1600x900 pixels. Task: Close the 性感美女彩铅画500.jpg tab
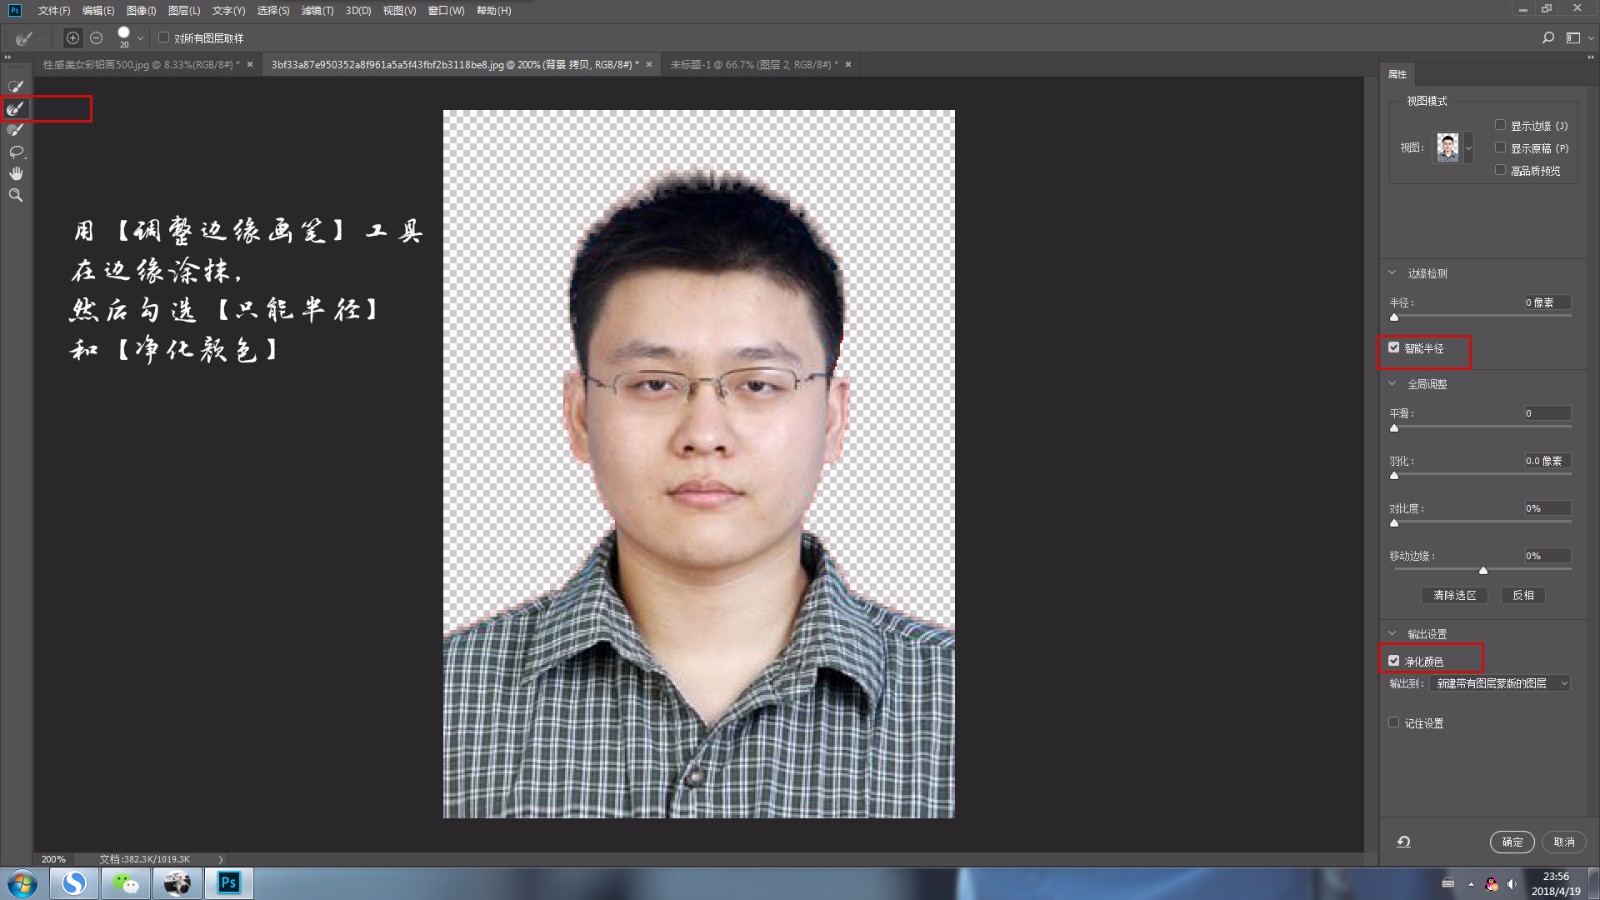250,64
